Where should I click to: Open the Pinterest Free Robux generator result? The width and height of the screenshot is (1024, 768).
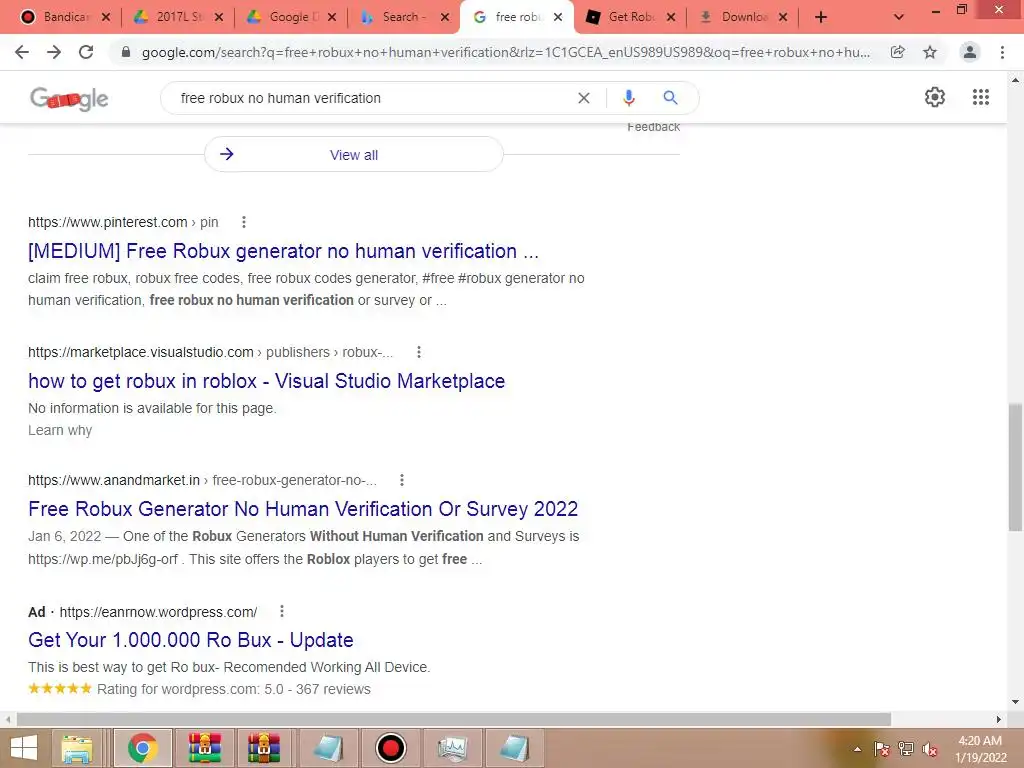283,251
